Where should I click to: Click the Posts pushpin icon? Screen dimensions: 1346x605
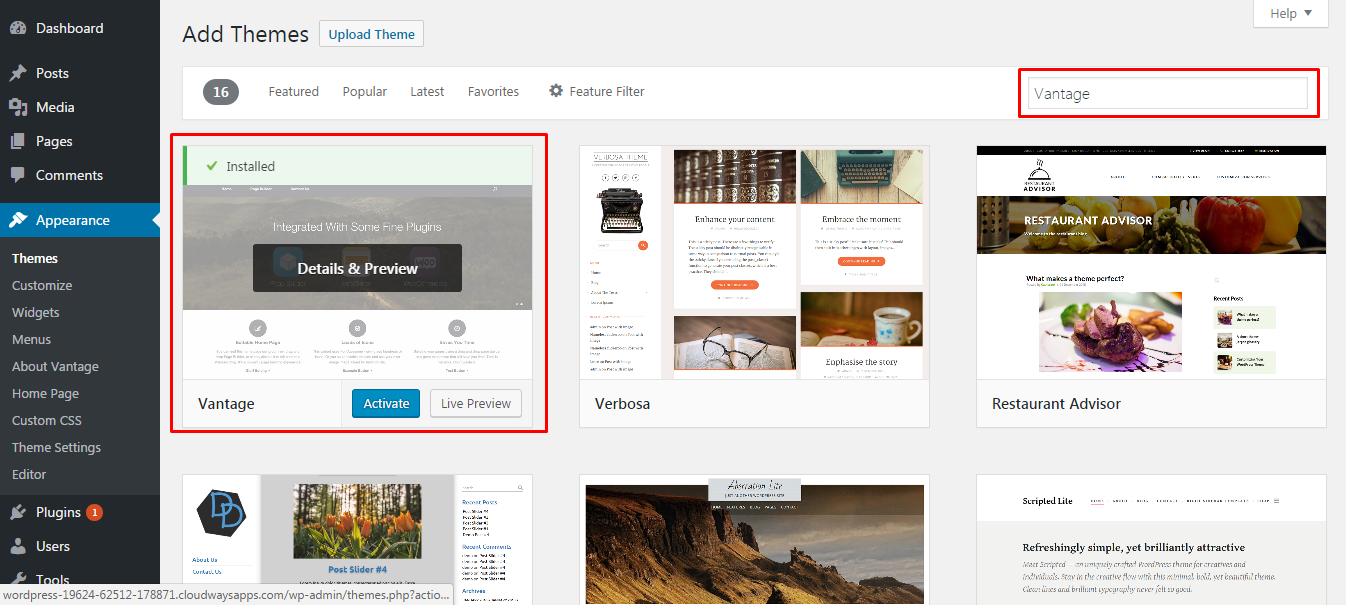coord(18,73)
